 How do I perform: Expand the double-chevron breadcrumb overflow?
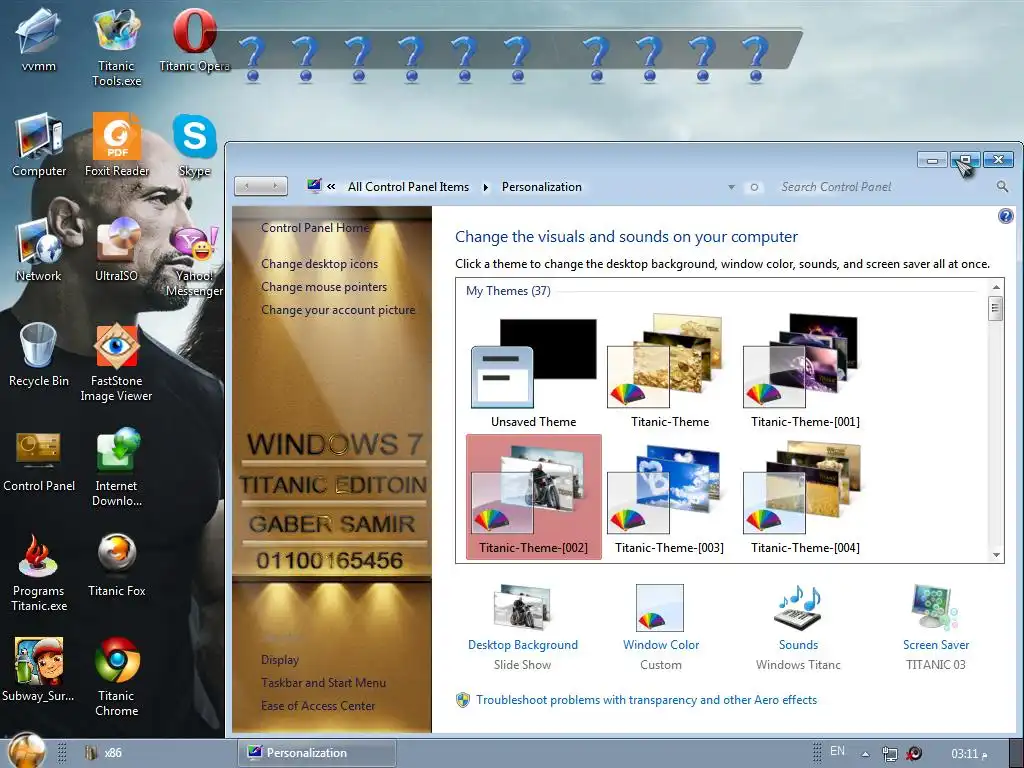pos(331,187)
